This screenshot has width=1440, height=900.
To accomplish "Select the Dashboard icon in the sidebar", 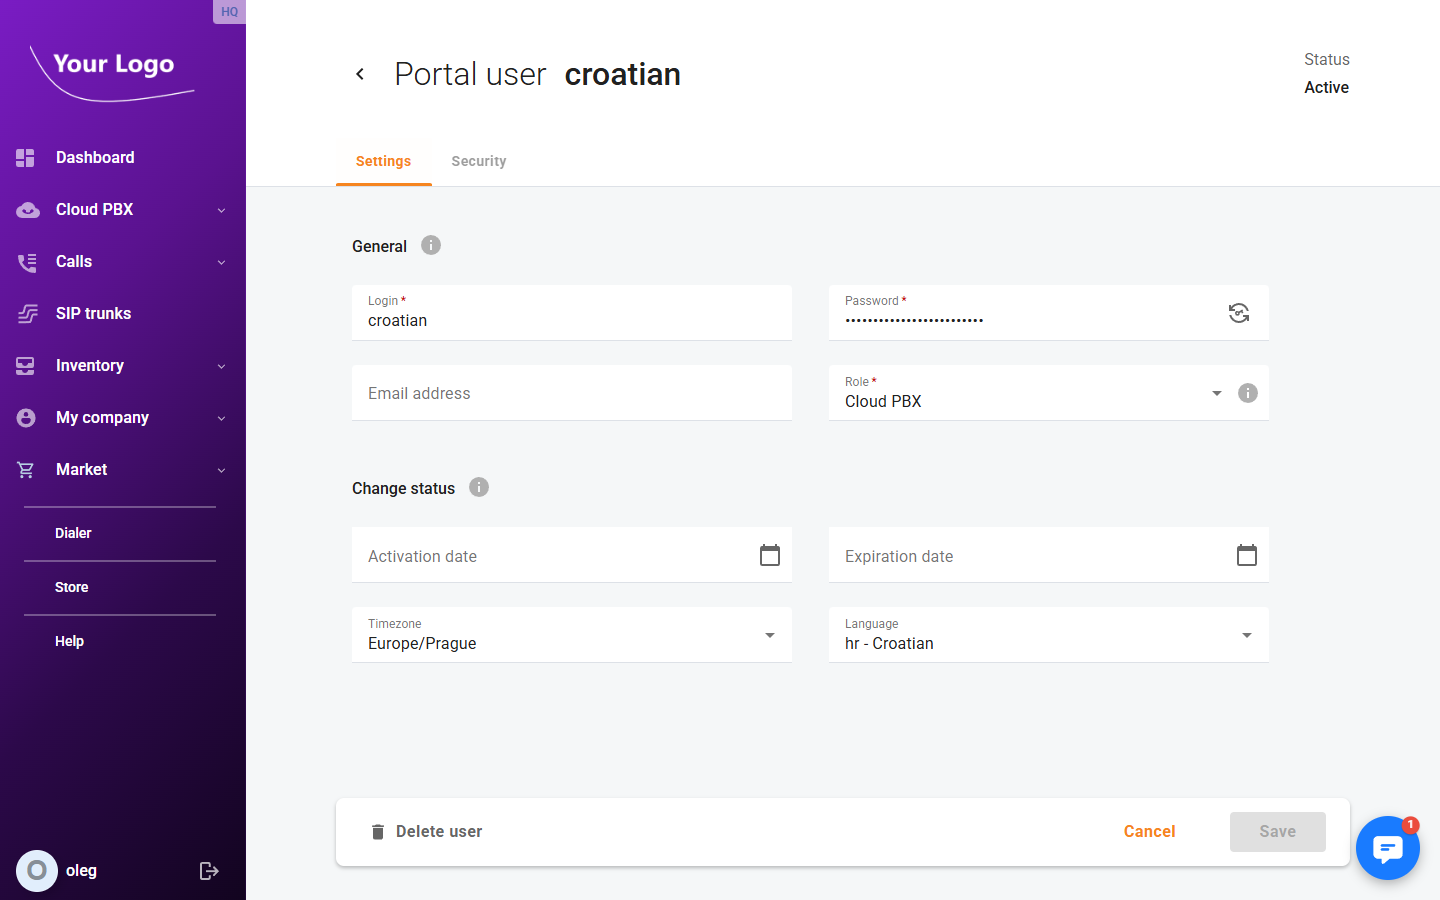I will point(25,157).
